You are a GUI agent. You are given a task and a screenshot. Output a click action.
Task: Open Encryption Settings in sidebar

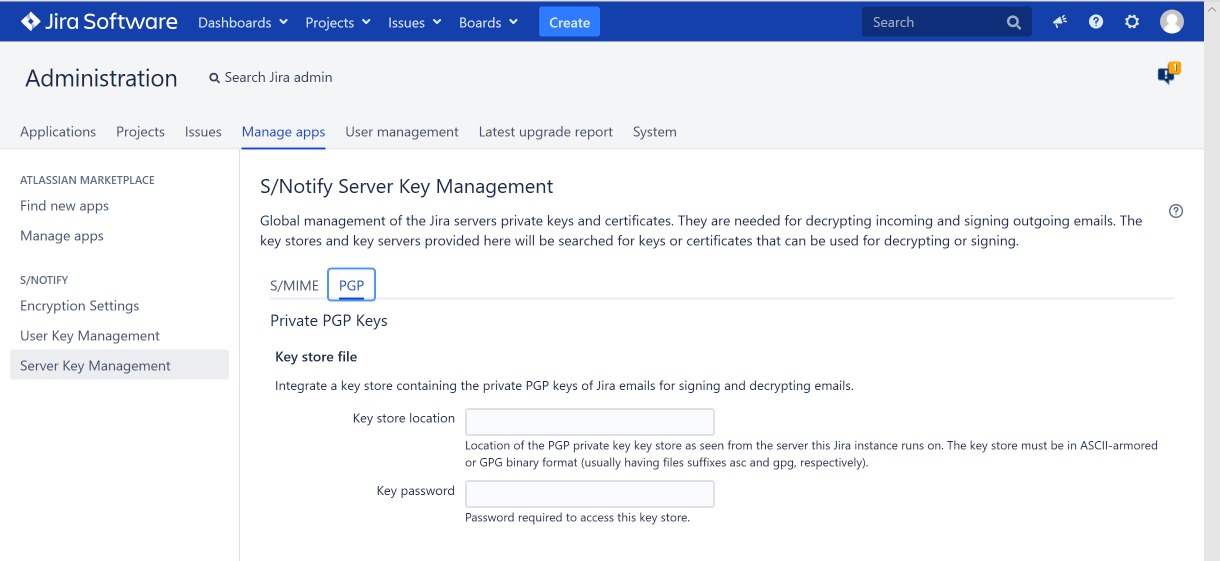click(79, 306)
